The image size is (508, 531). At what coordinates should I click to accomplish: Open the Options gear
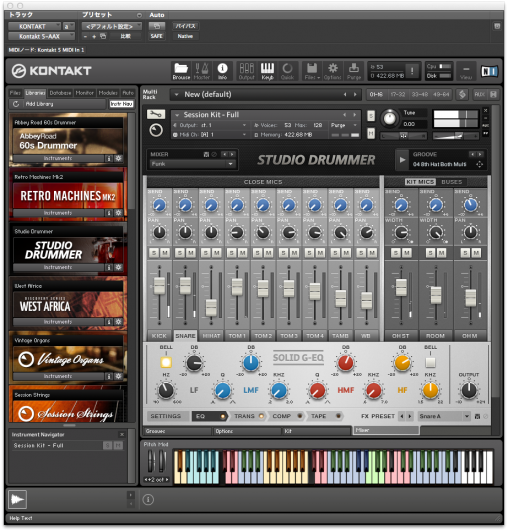pyautogui.click(x=333, y=71)
